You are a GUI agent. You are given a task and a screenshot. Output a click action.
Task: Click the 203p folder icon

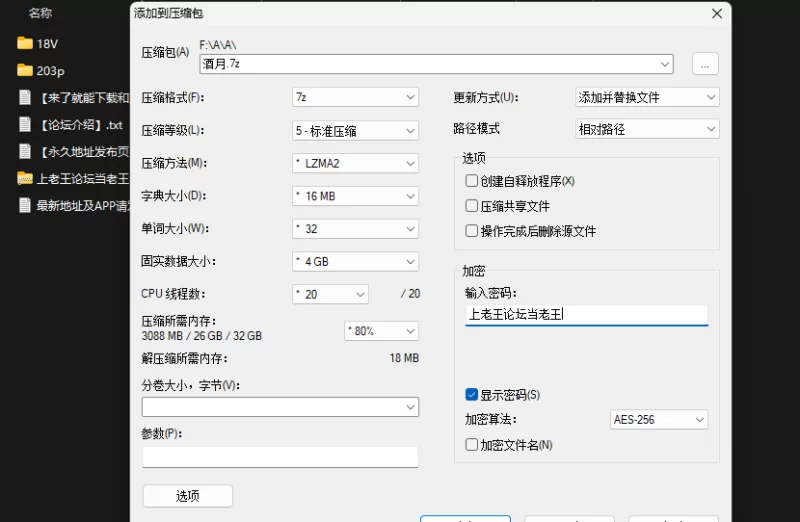(x=24, y=70)
